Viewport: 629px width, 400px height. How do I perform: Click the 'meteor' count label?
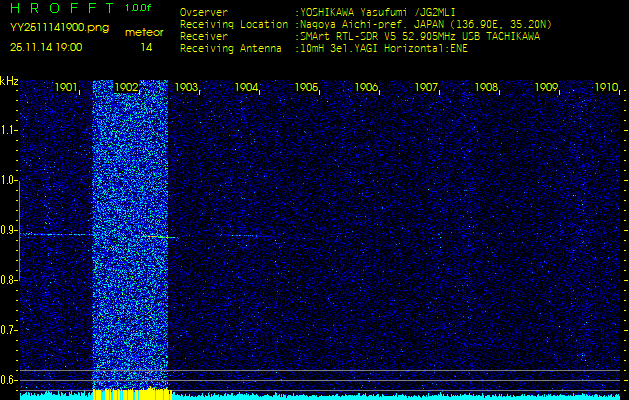coord(144,32)
